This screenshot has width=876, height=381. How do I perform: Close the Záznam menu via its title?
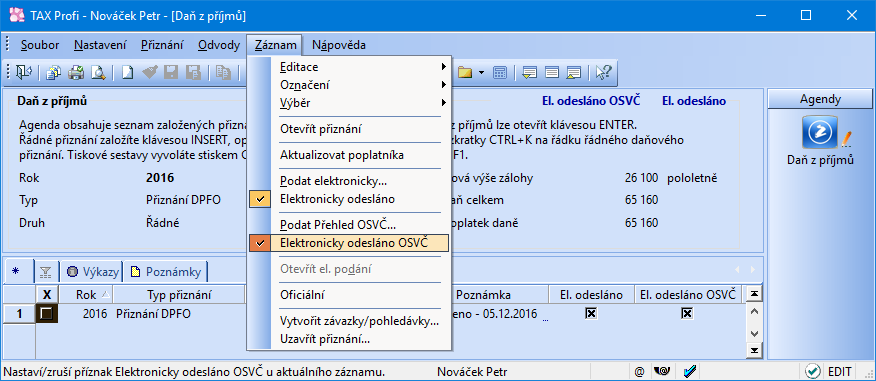275,45
